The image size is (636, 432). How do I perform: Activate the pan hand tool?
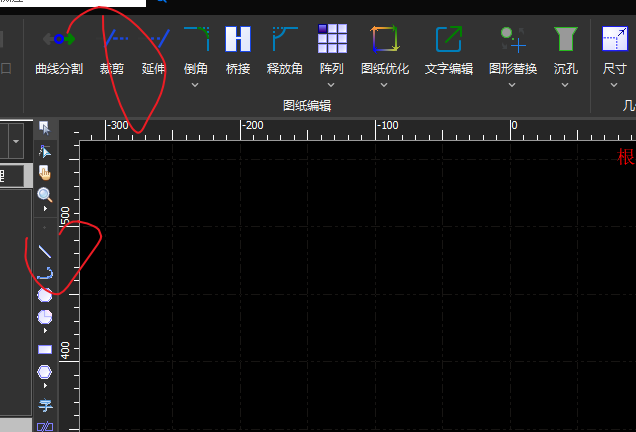[45, 173]
